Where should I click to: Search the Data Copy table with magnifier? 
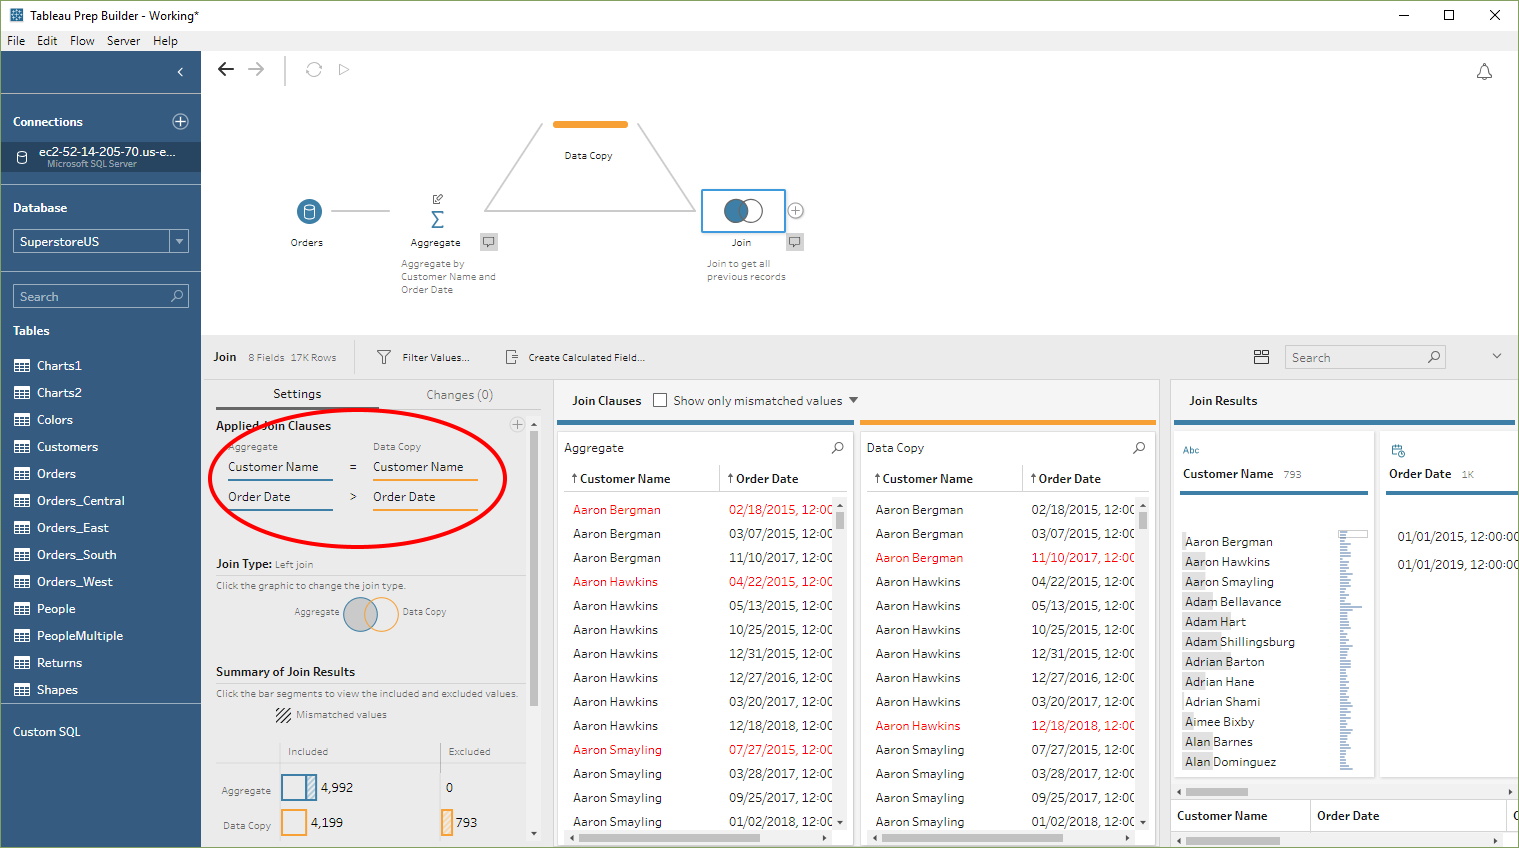coord(1139,448)
